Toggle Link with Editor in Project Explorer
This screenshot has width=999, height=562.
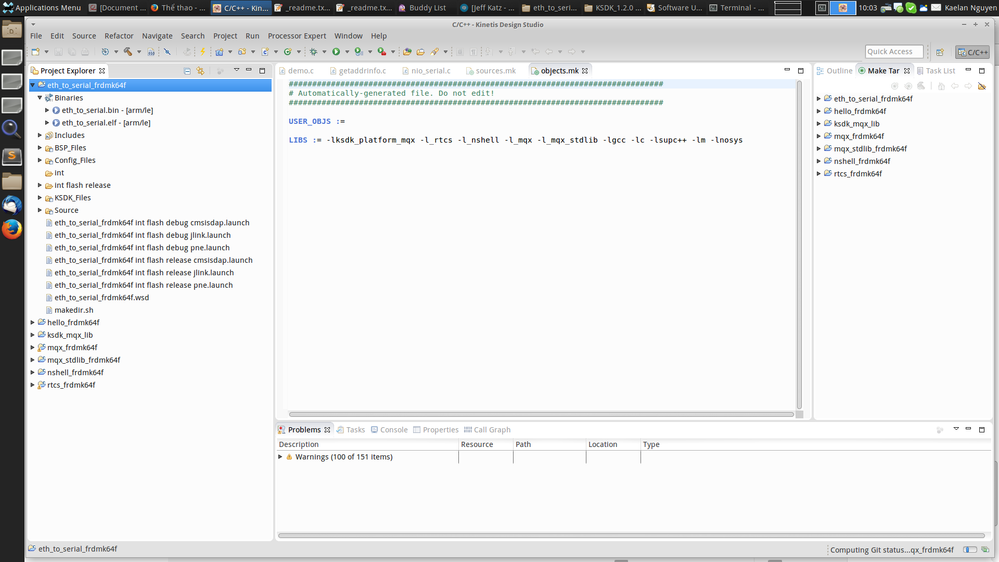coord(201,71)
